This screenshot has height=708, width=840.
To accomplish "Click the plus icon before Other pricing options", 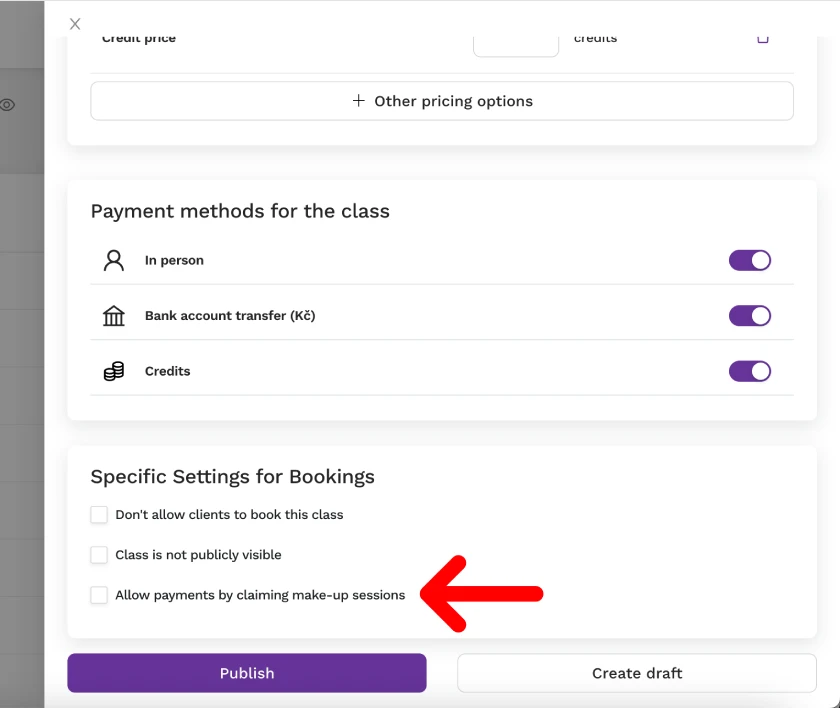I will [x=358, y=101].
